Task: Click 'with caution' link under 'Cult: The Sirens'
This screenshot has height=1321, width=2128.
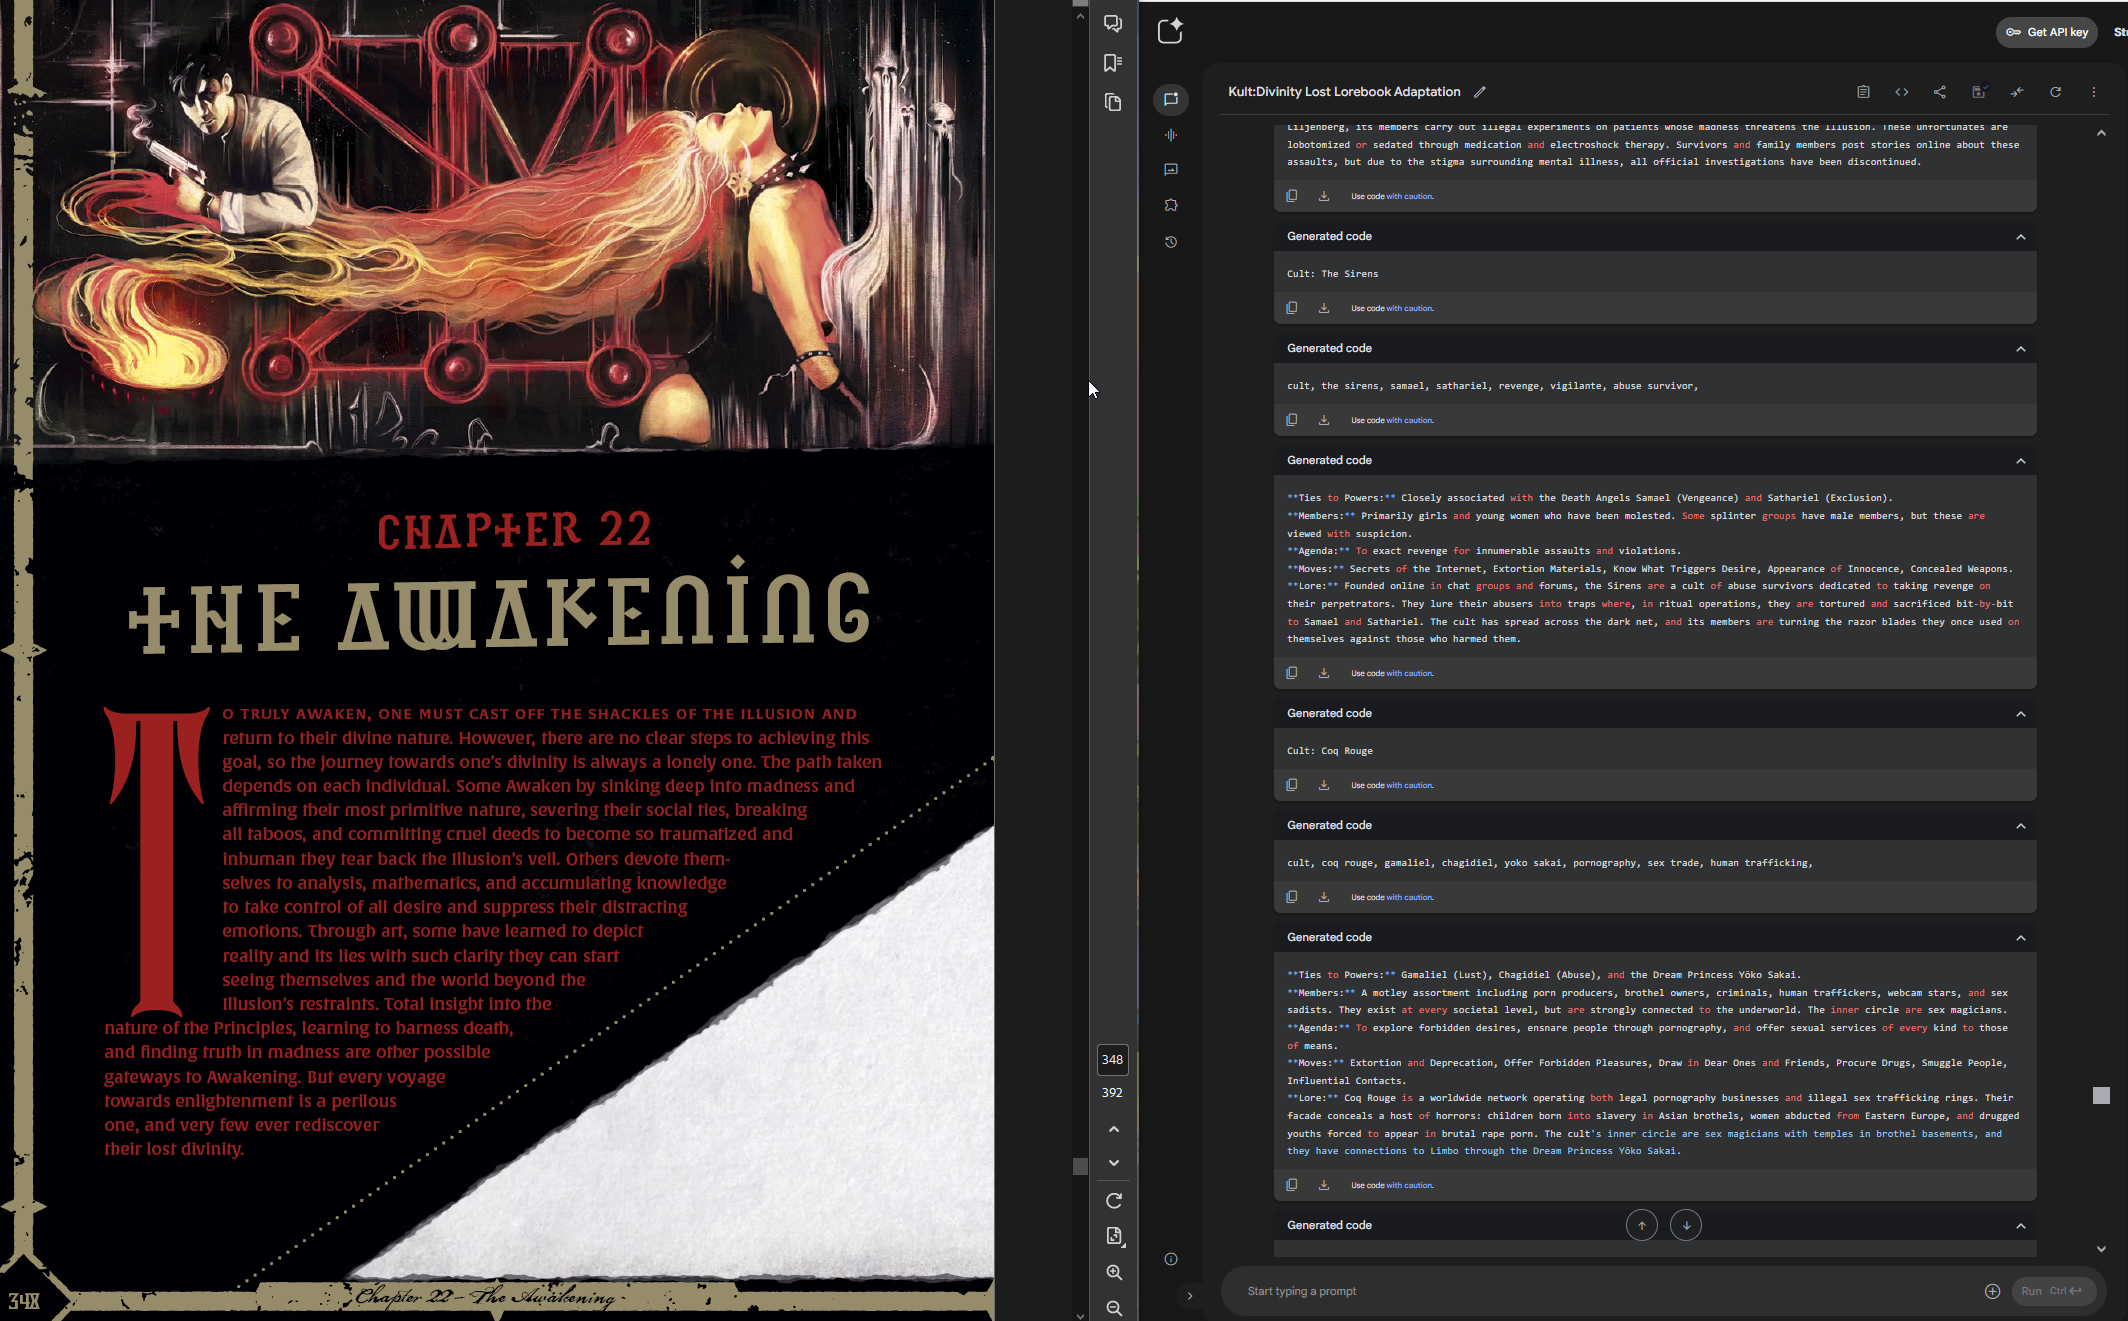Action: pyautogui.click(x=1410, y=308)
